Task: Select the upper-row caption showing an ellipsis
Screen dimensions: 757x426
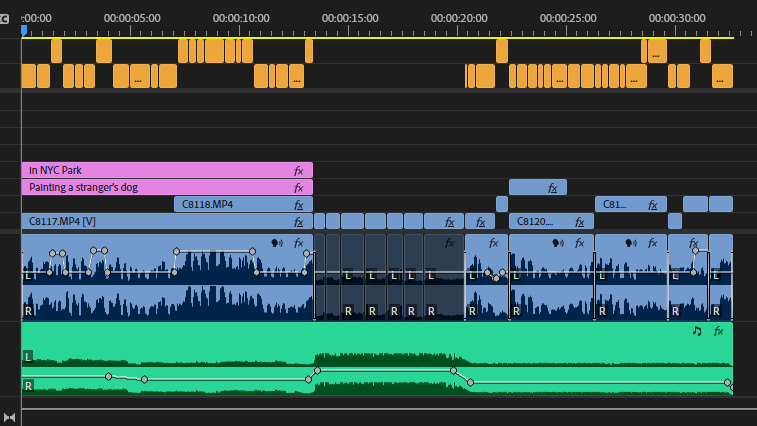Action: click(x=657, y=51)
